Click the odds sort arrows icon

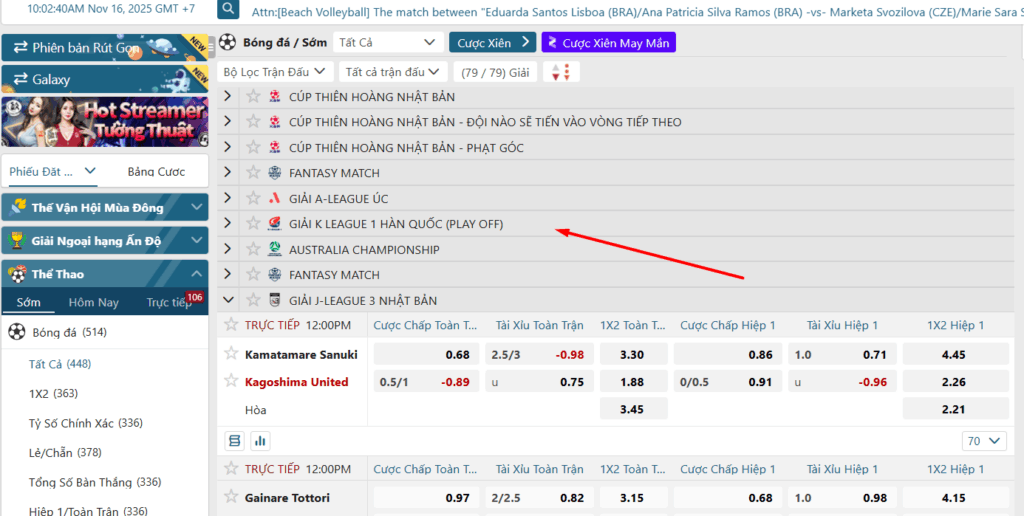tap(561, 72)
